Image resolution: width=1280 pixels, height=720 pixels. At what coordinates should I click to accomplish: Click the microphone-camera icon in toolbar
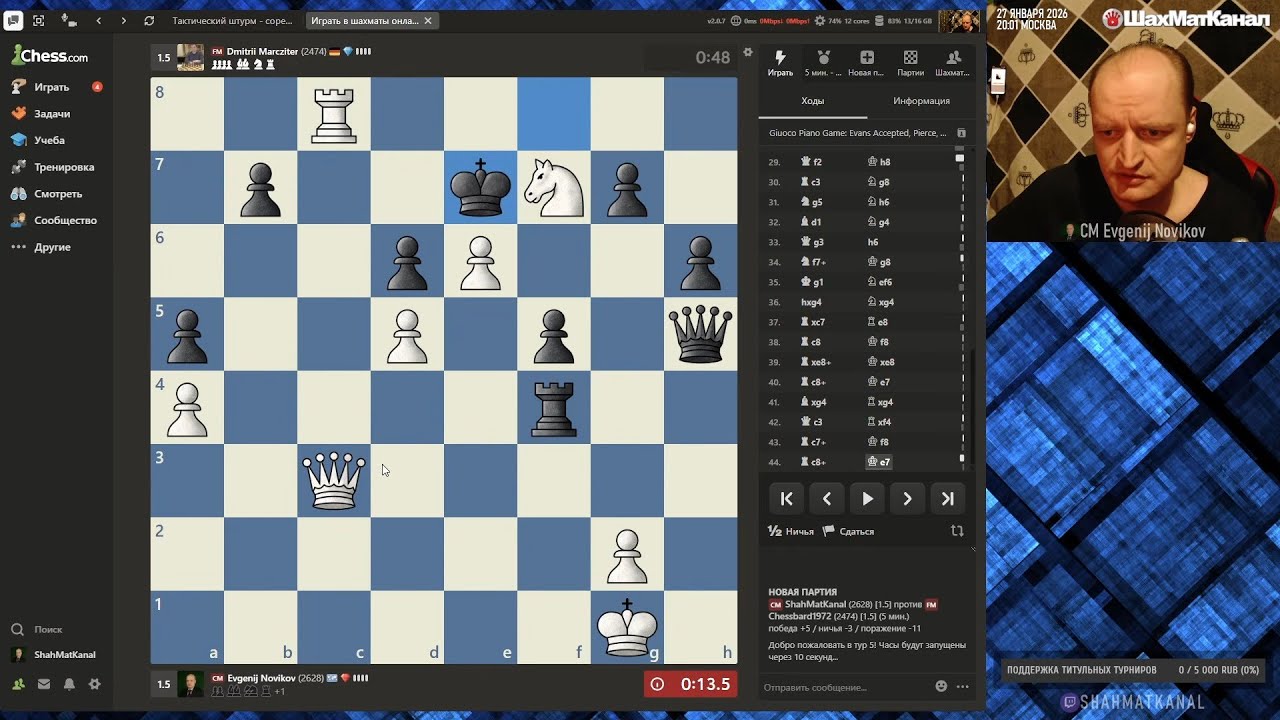(68, 20)
